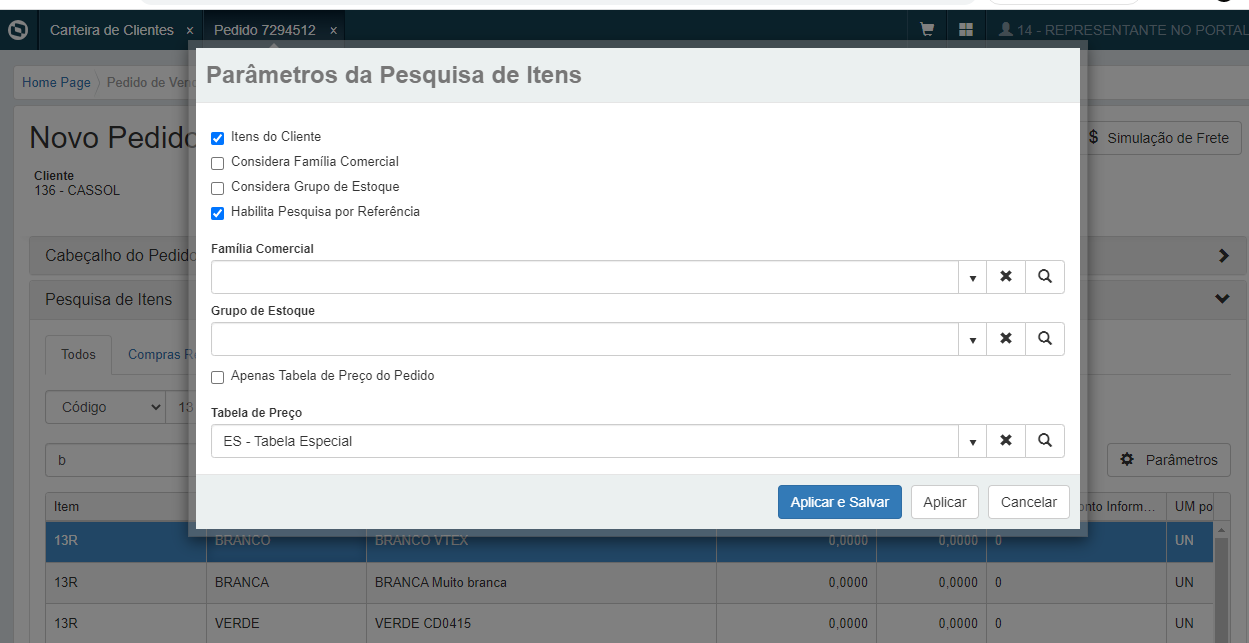Search Família Comercial with magnifier icon
The height and width of the screenshot is (643, 1249).
pyautogui.click(x=1045, y=277)
